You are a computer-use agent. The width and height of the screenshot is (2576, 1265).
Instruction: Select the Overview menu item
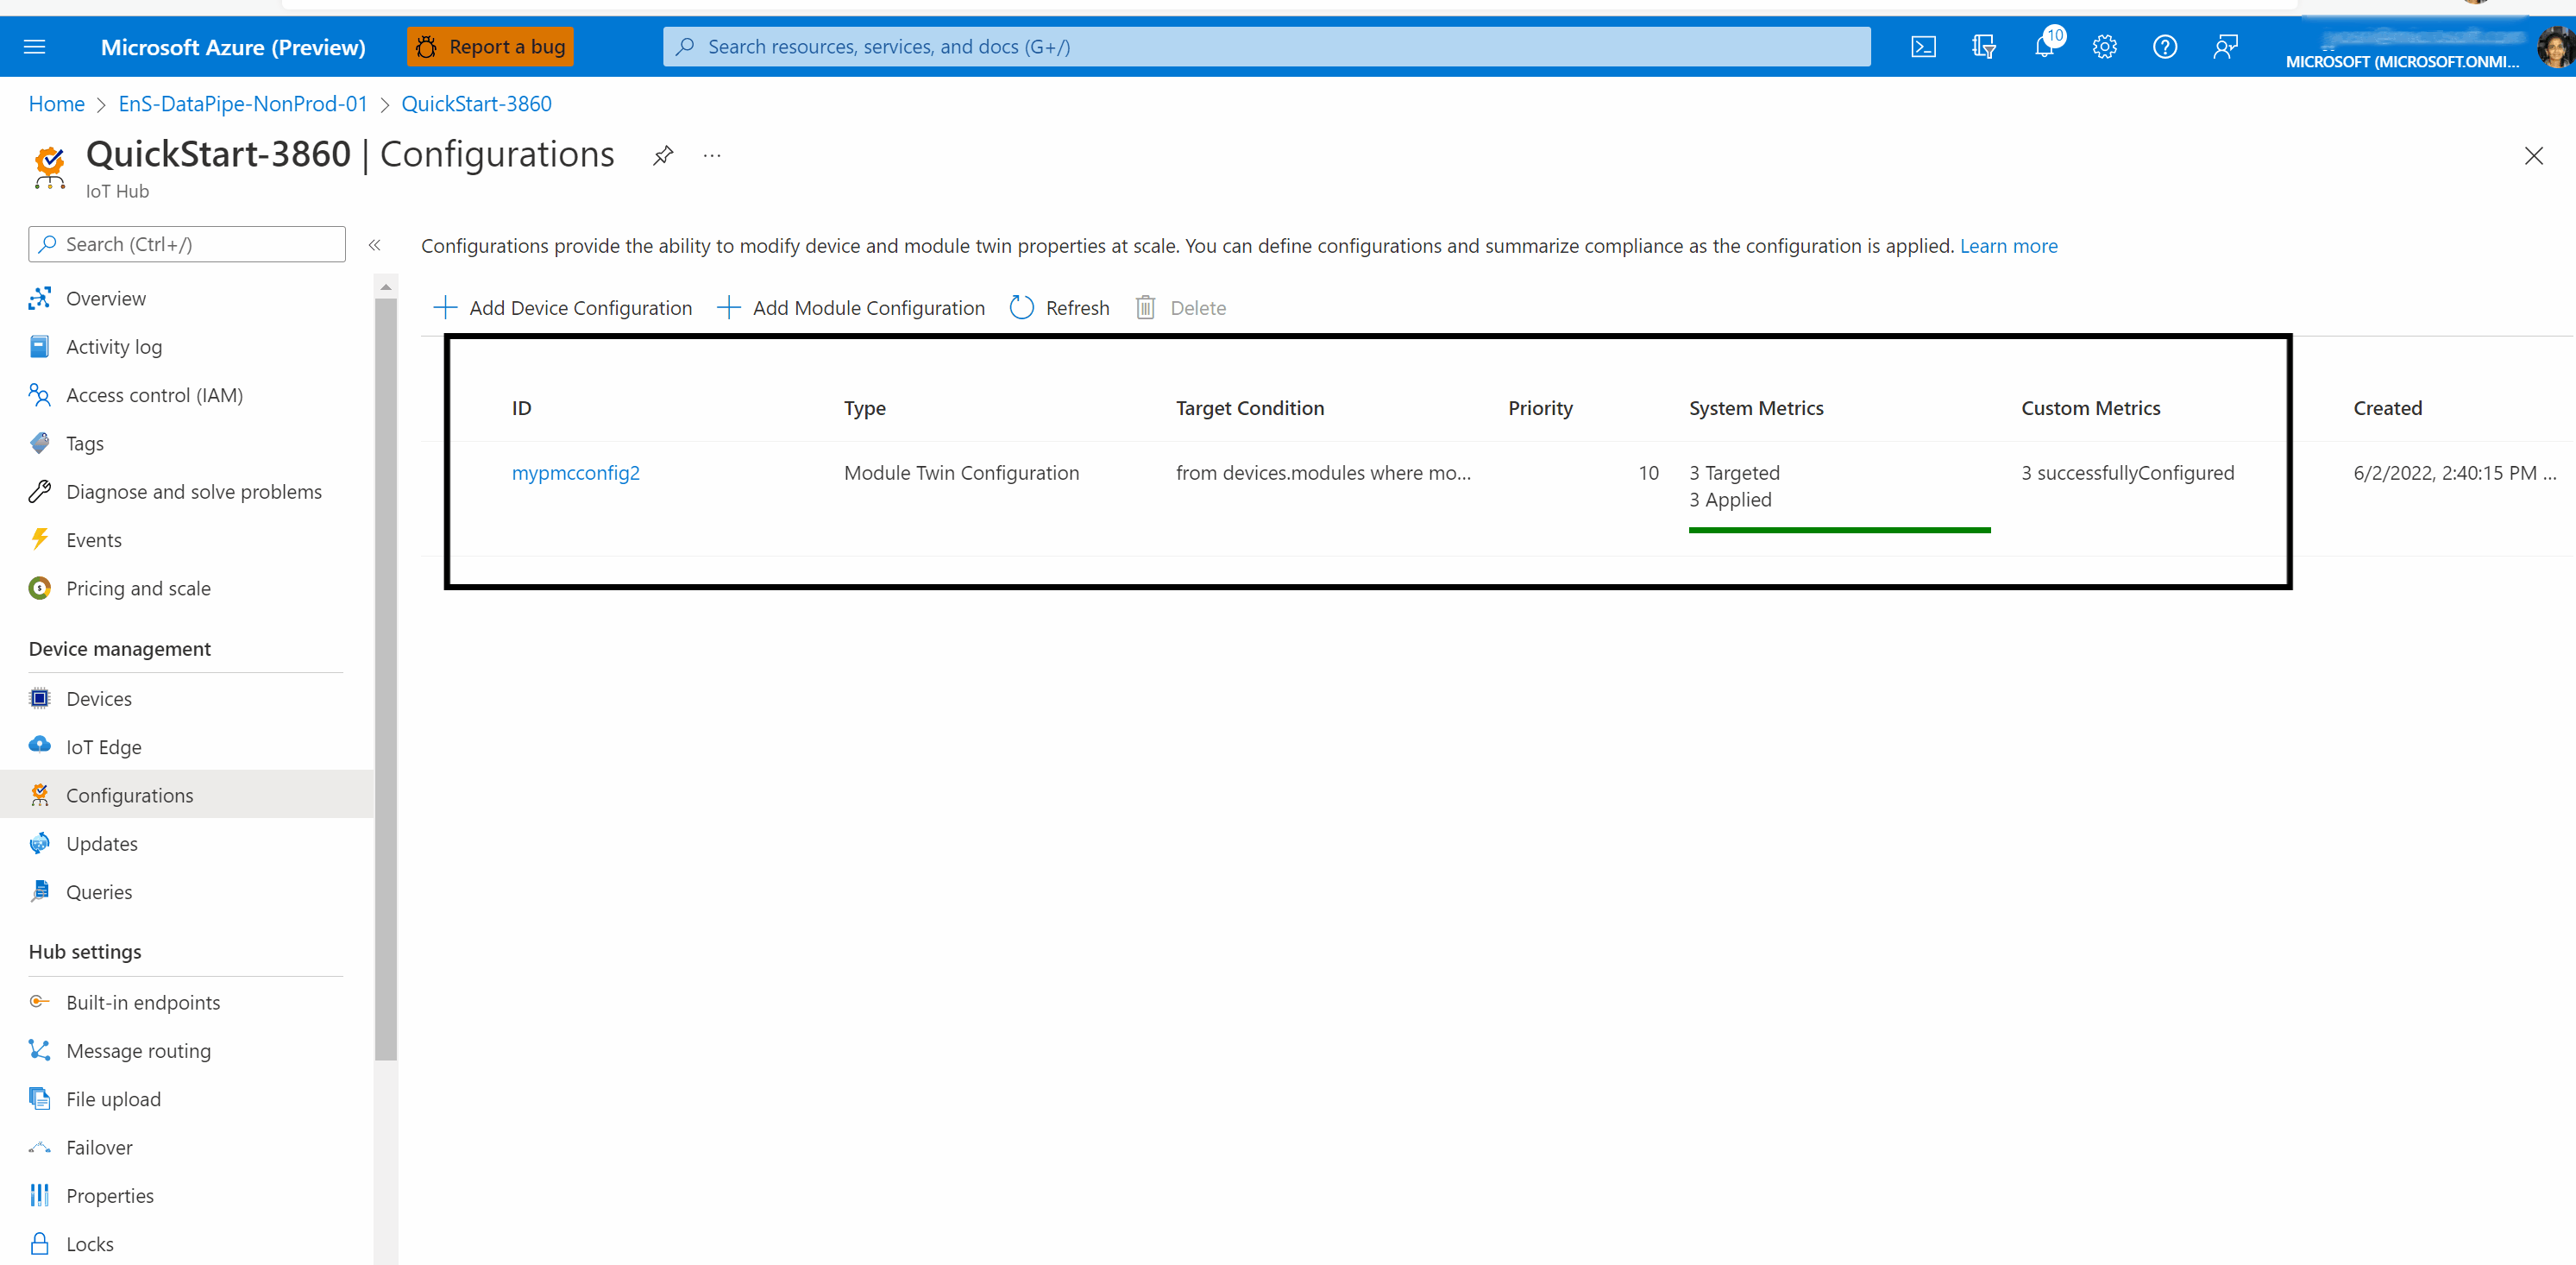(104, 298)
